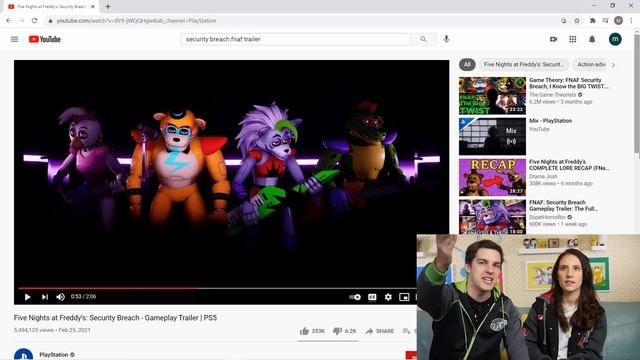Open the YouTube apps grid
This screenshot has height=360, width=640.
[x=573, y=39]
